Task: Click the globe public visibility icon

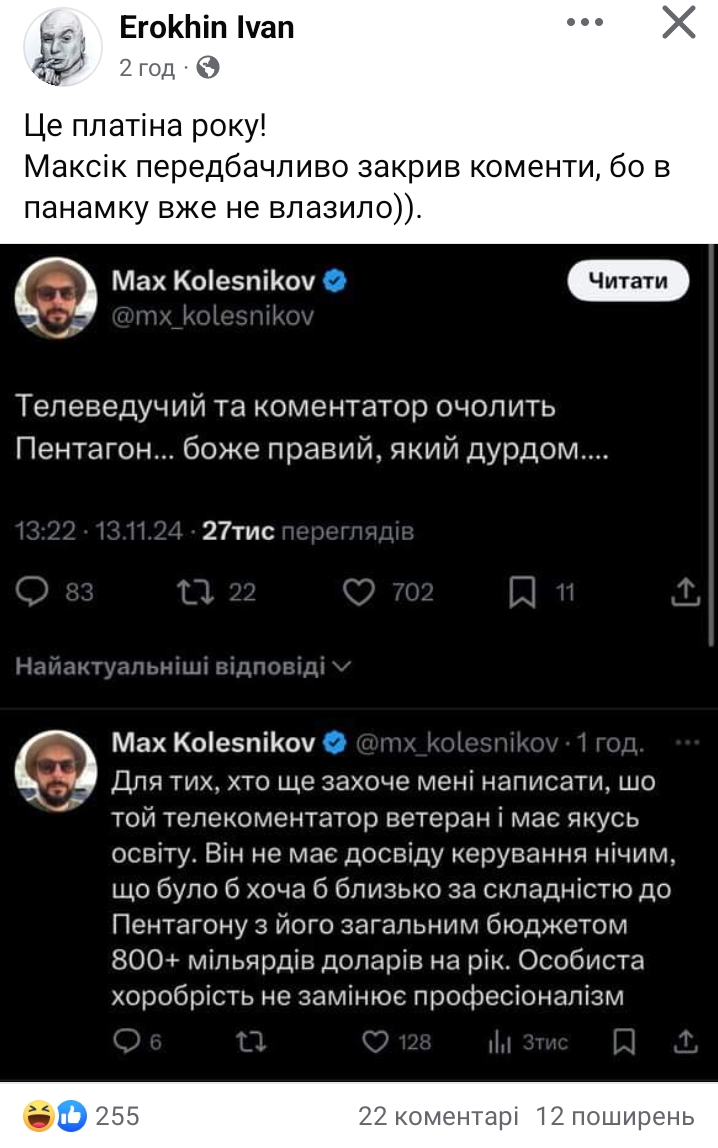Action: tap(208, 68)
